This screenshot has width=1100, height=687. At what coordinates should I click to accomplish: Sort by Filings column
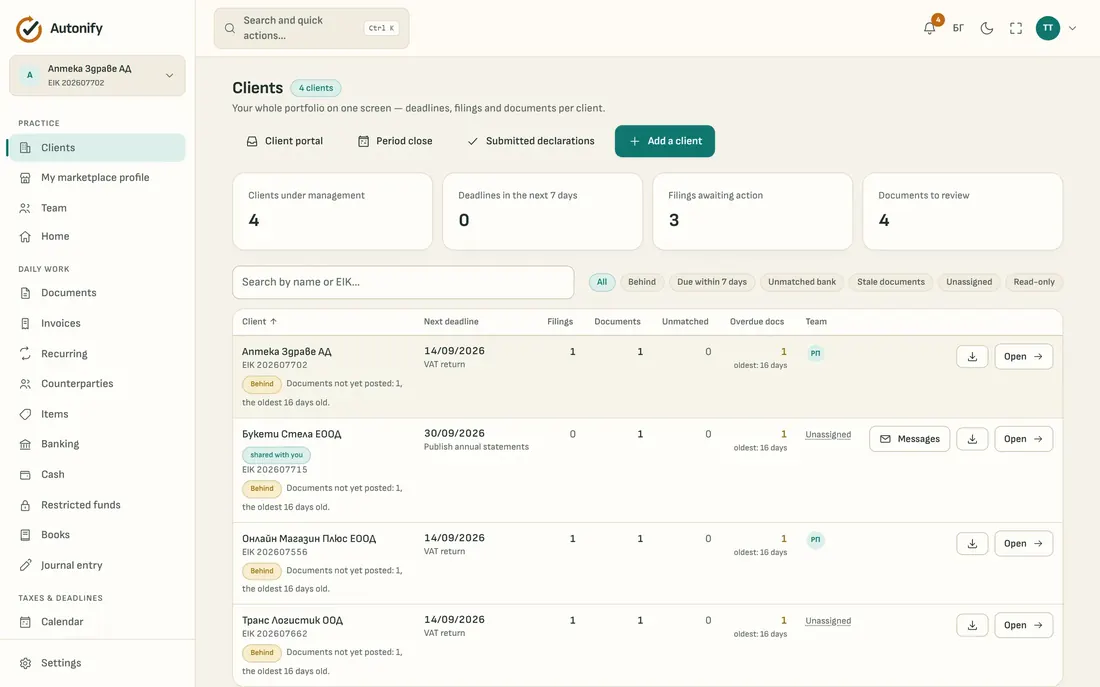tap(560, 321)
